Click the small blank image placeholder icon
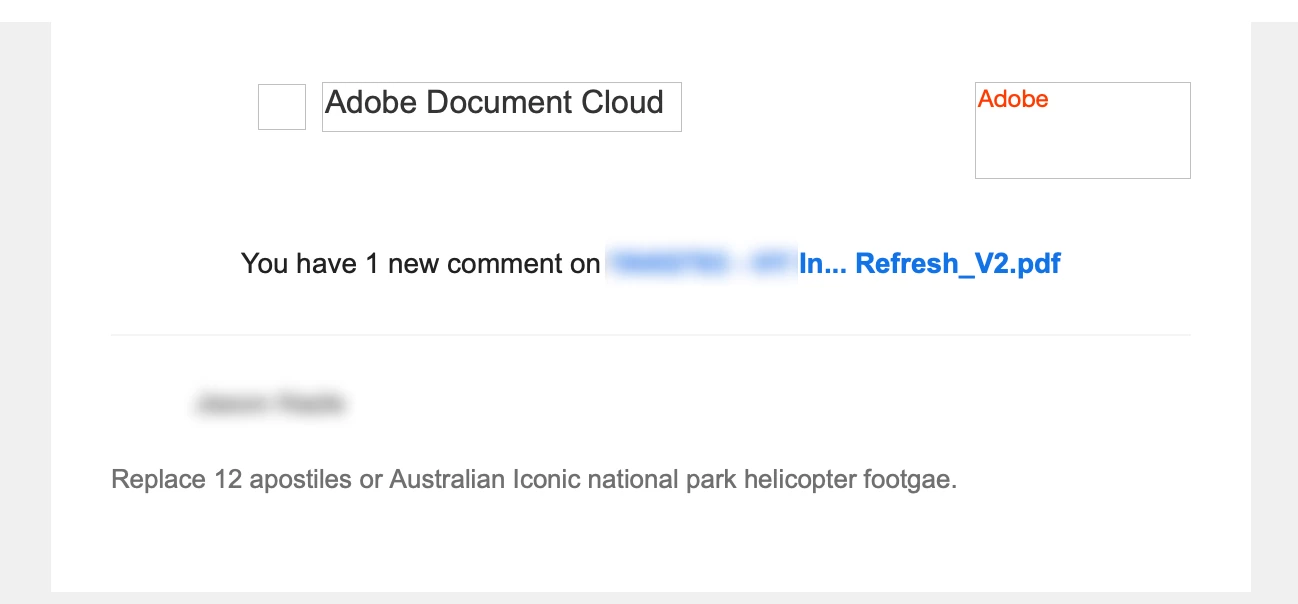1298x604 pixels. point(282,107)
